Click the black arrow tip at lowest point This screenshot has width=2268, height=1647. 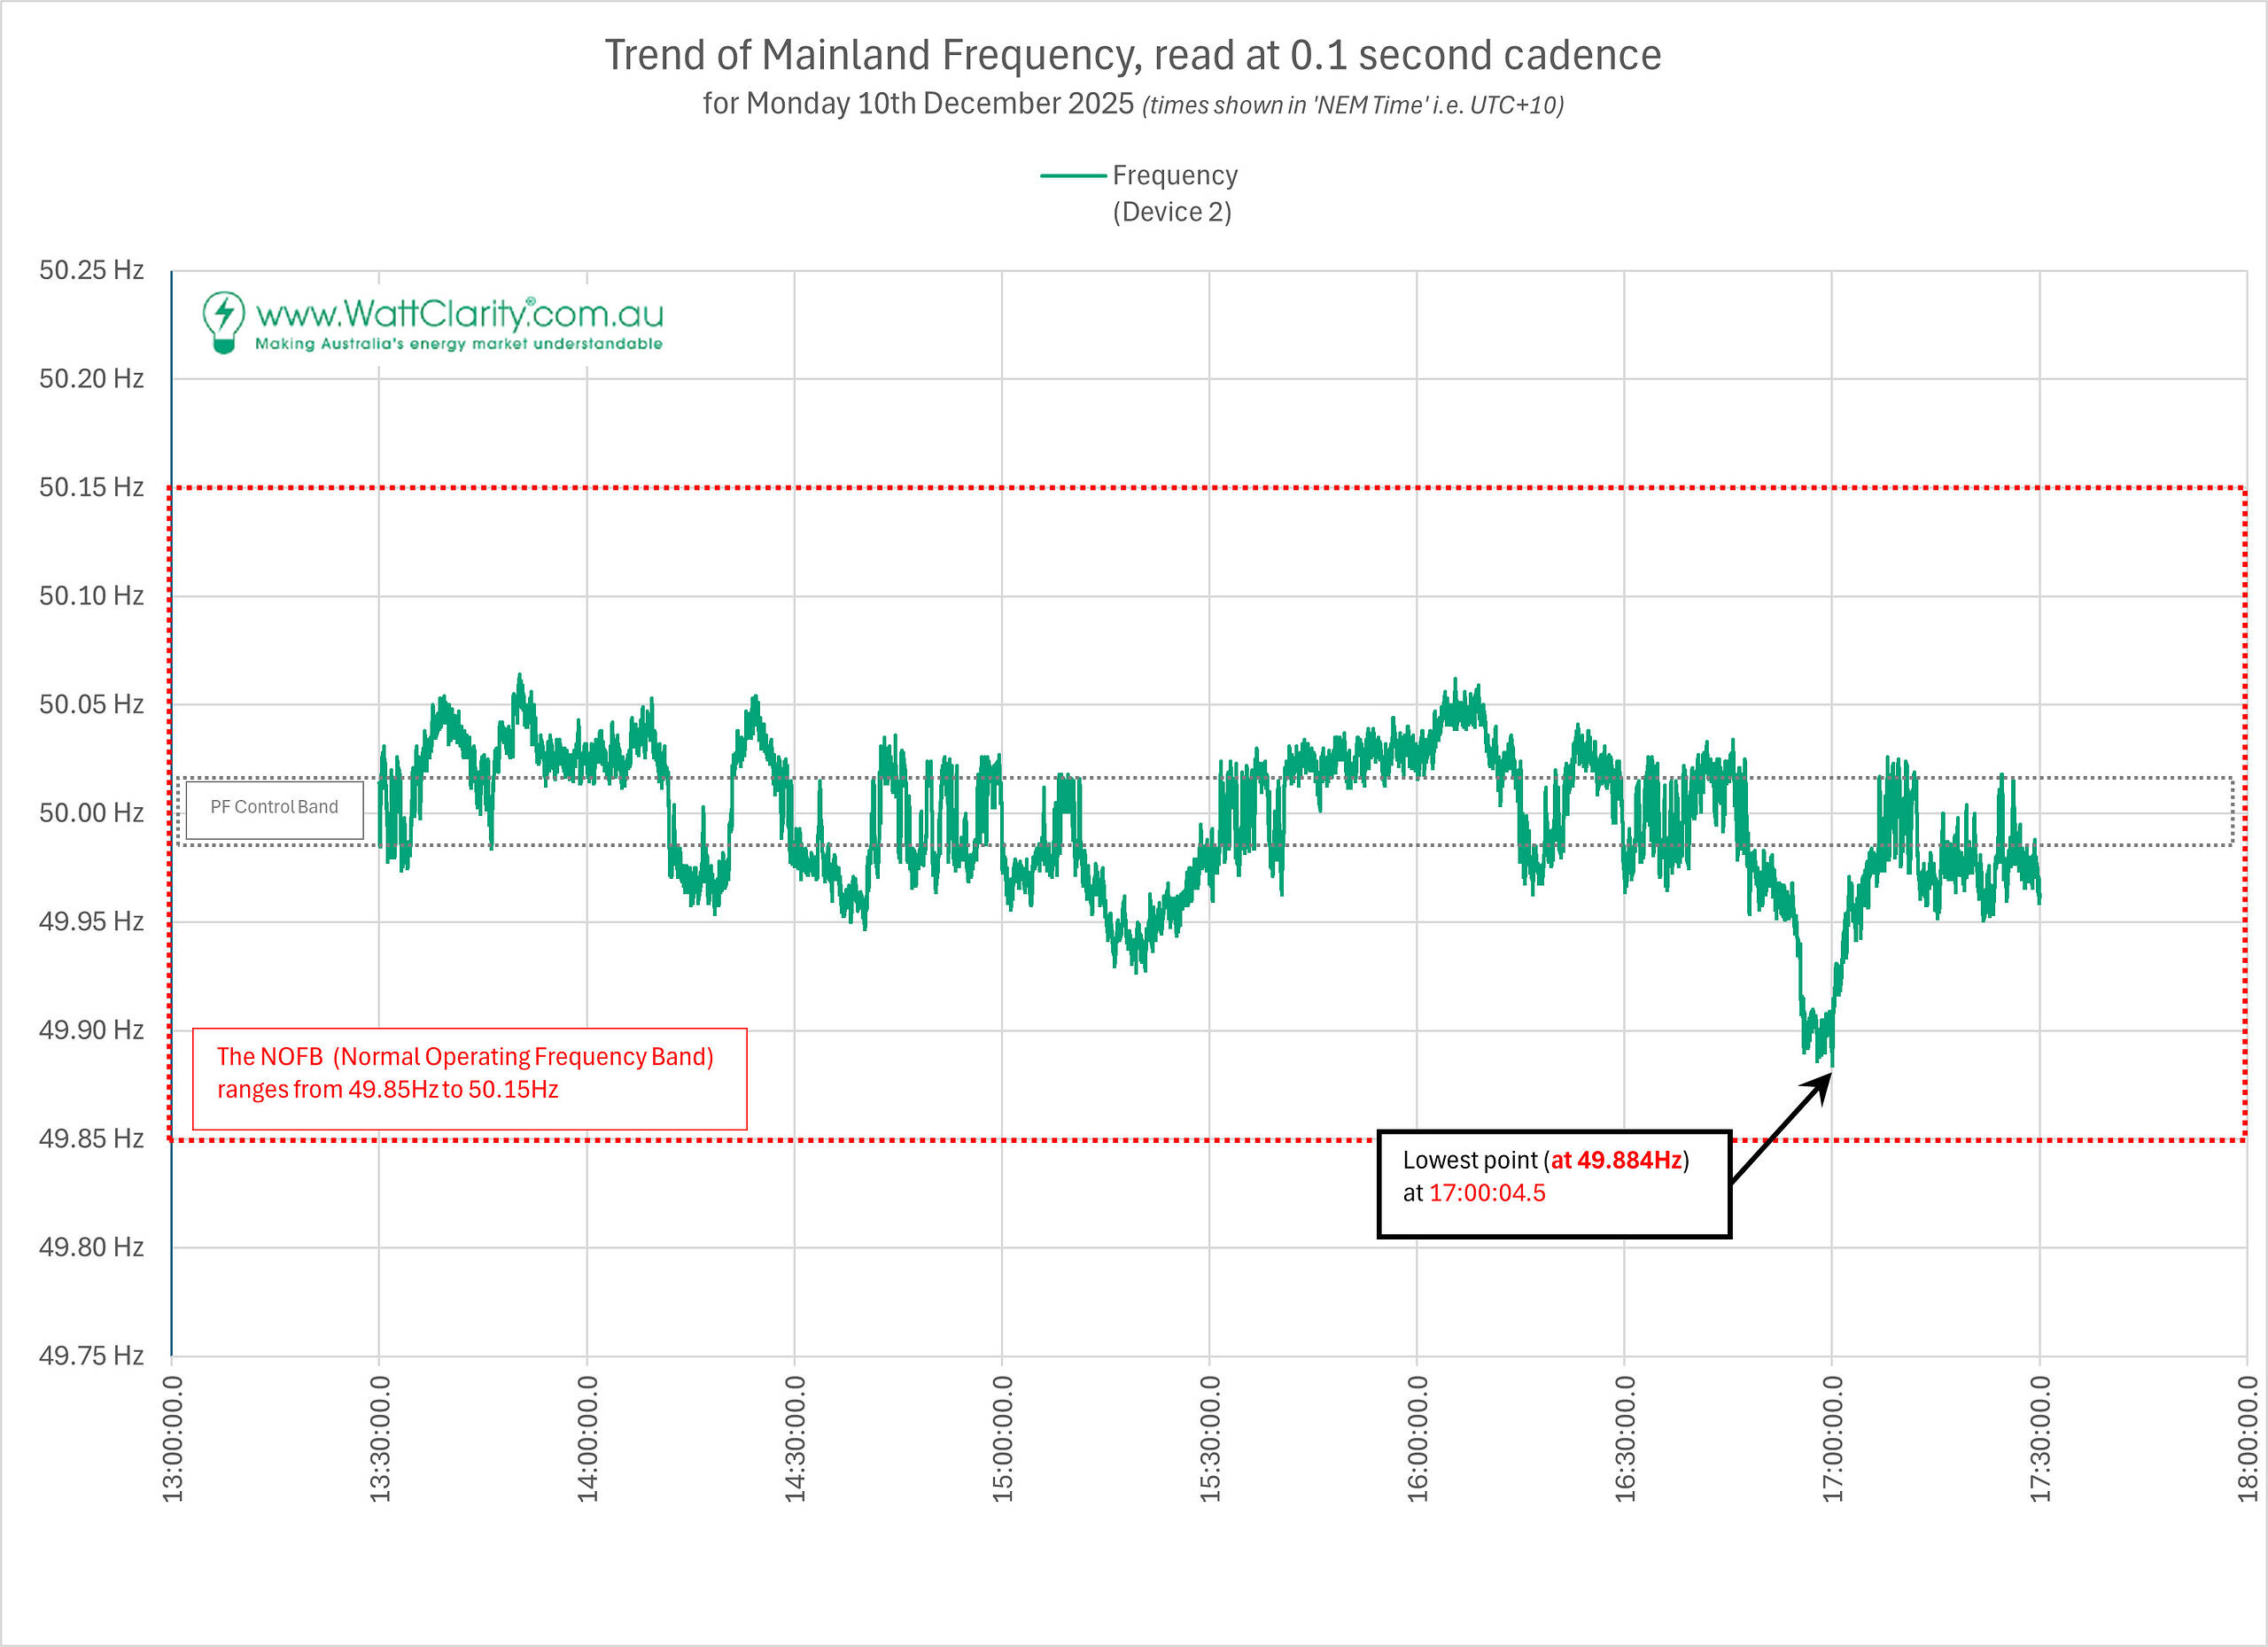[x=1829, y=1075]
